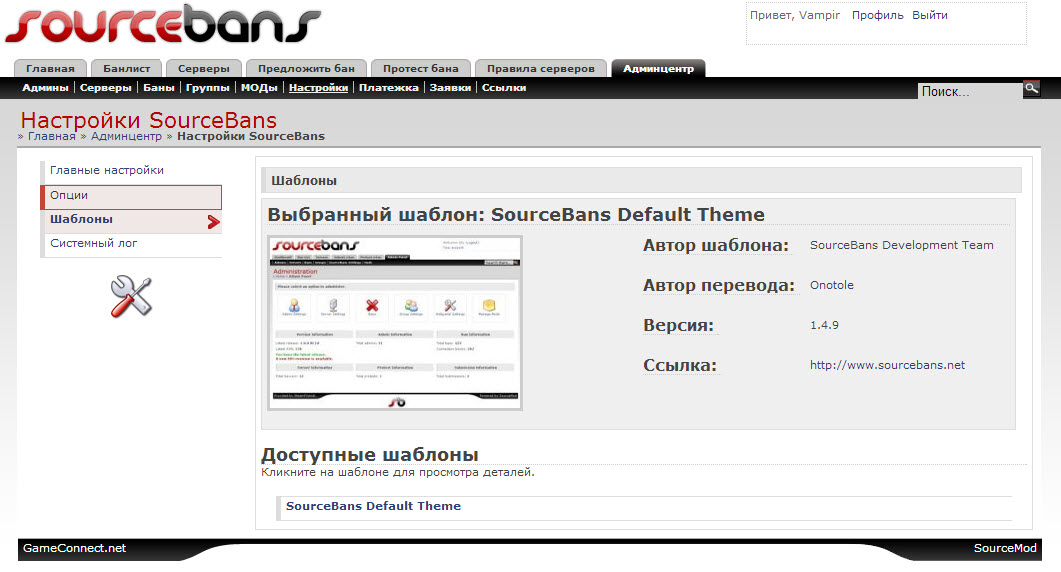The width and height of the screenshot is (1061, 572).
Task: Click the Админцентр breadcrumb link
Action: [127, 136]
